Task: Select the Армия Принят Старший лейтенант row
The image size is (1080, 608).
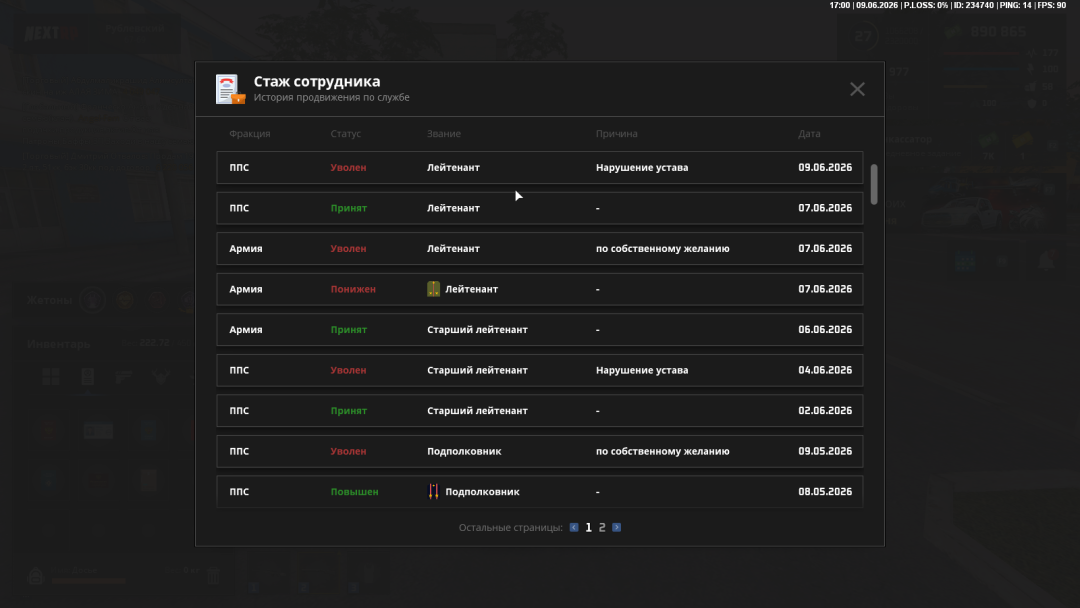Action: coord(539,330)
